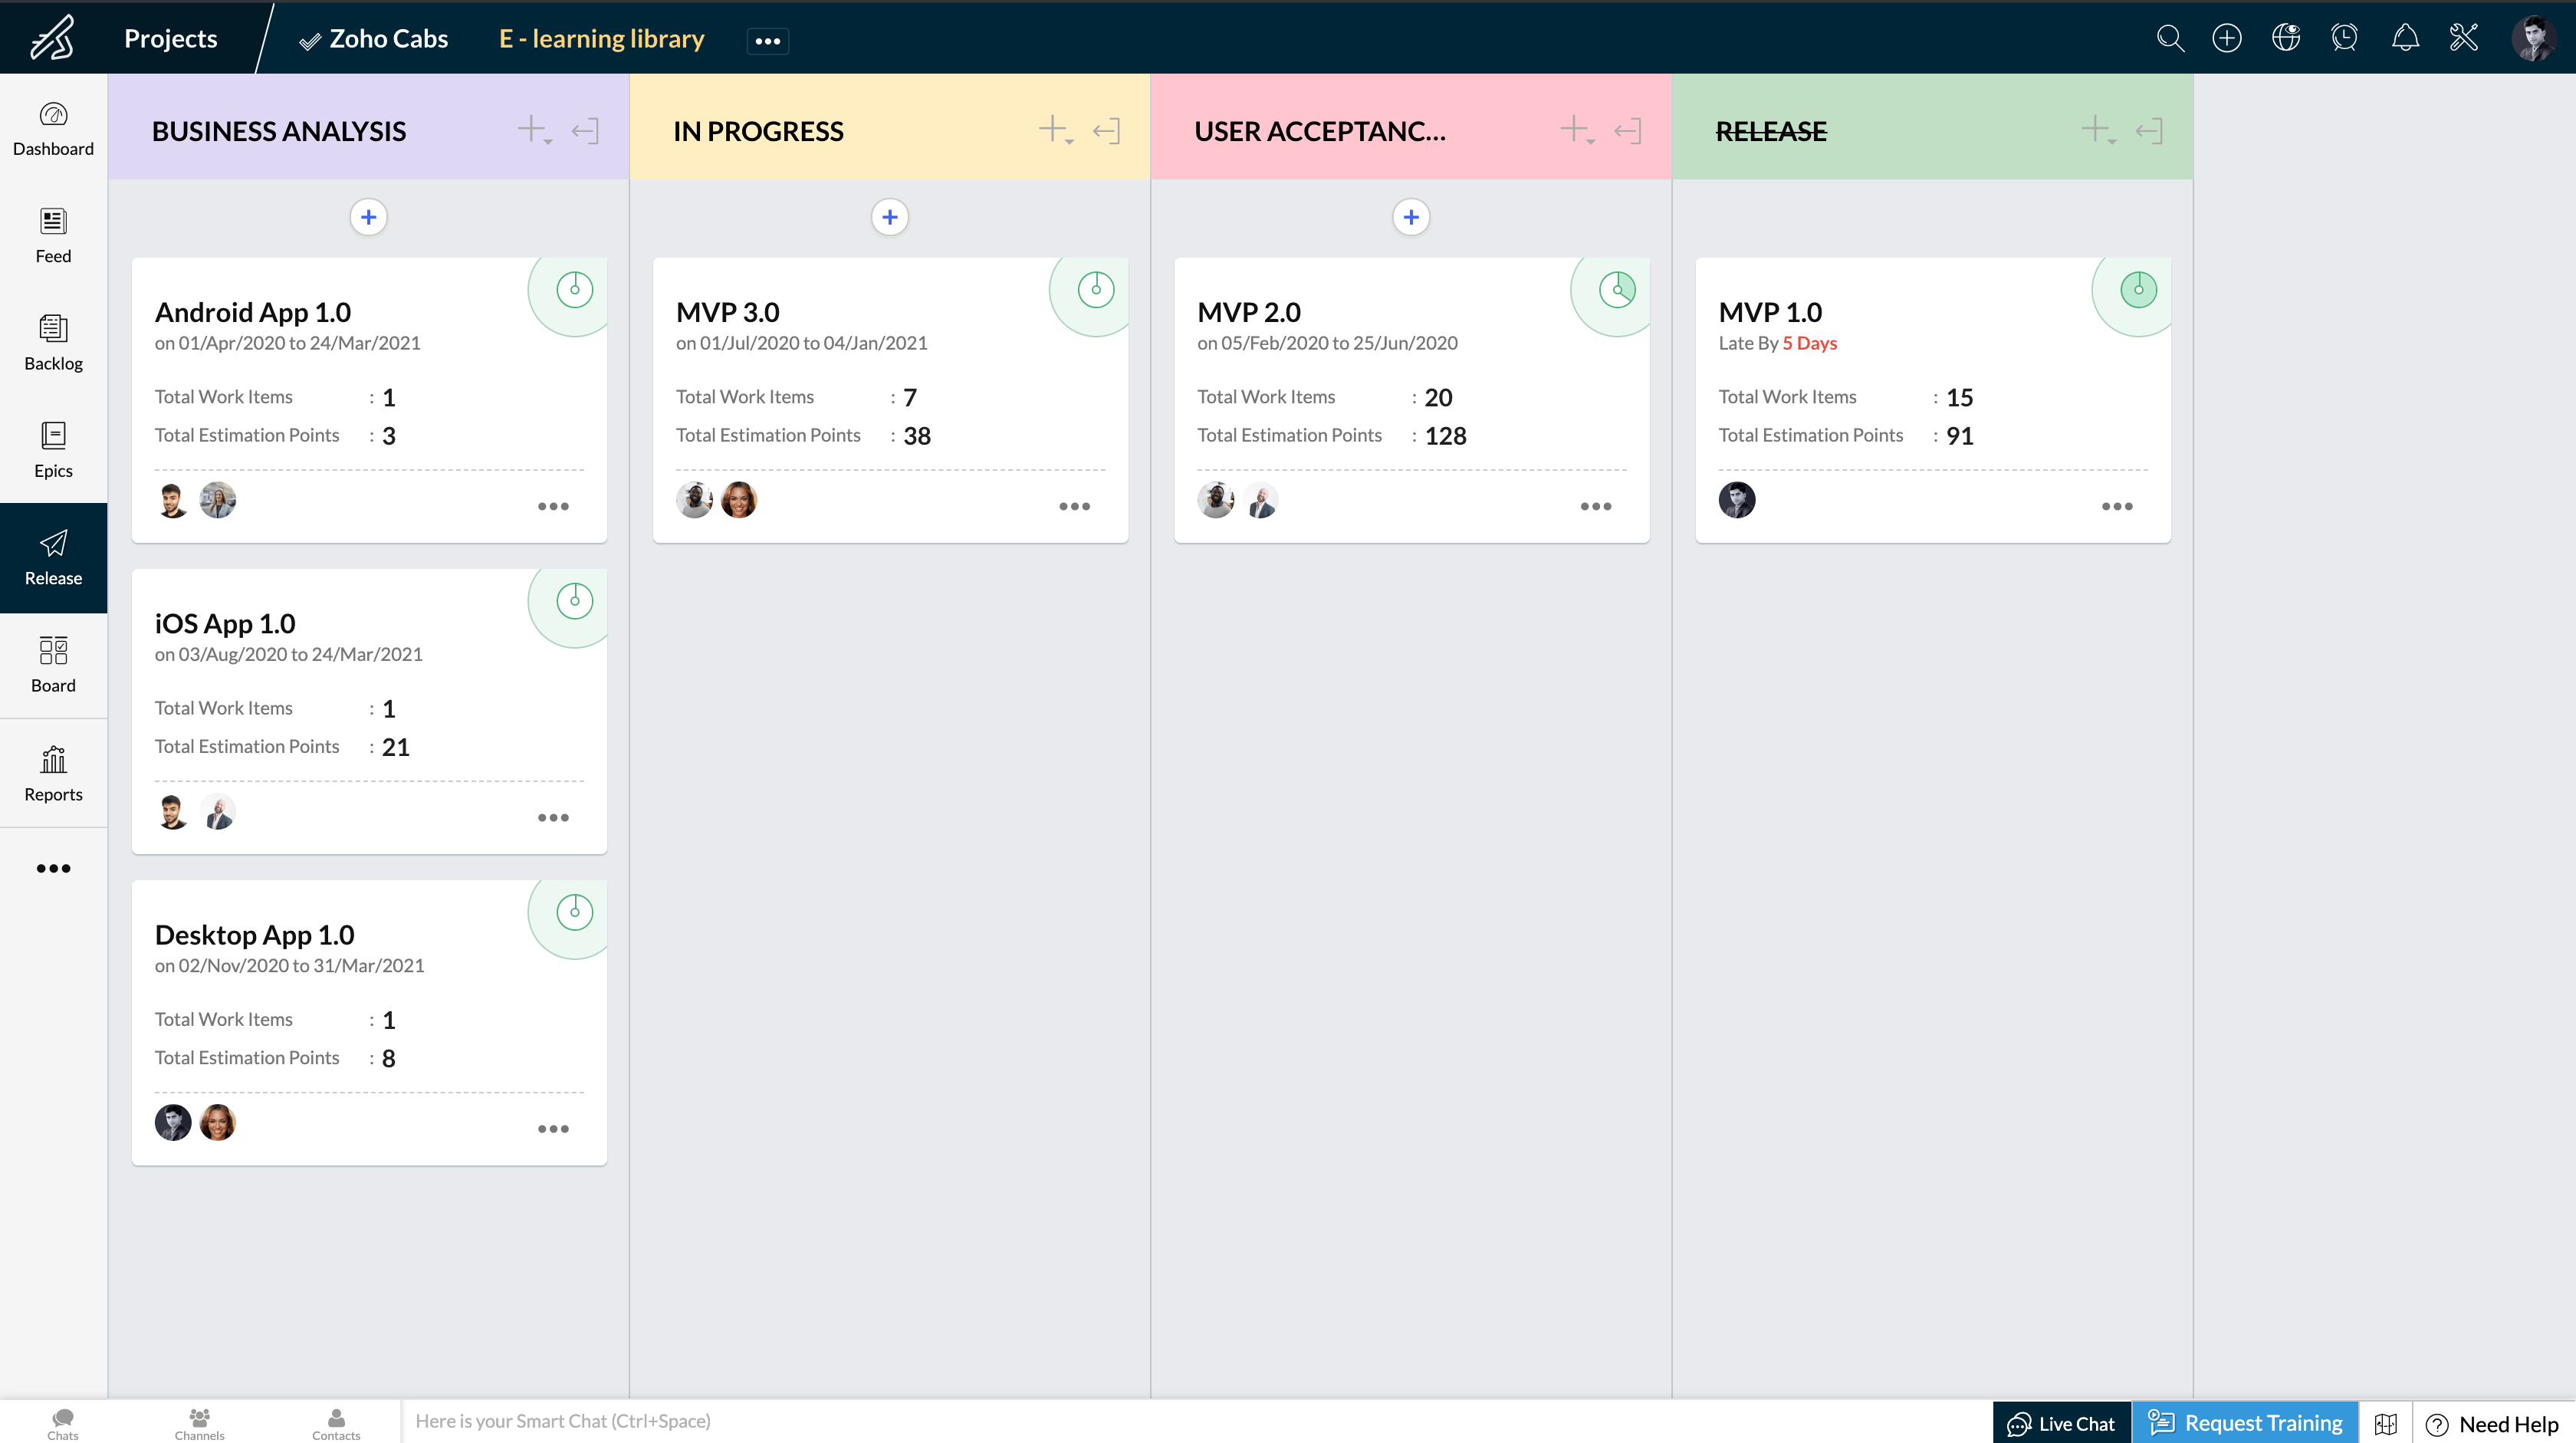Open the Dashboard sidebar item

point(53,130)
